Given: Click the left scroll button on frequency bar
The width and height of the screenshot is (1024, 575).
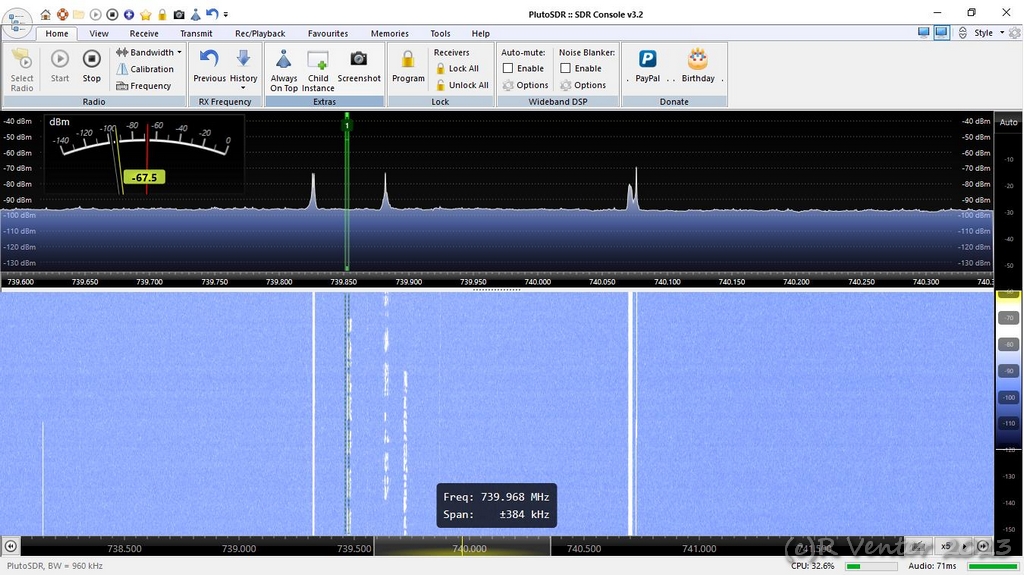Looking at the screenshot, I should 10,546.
